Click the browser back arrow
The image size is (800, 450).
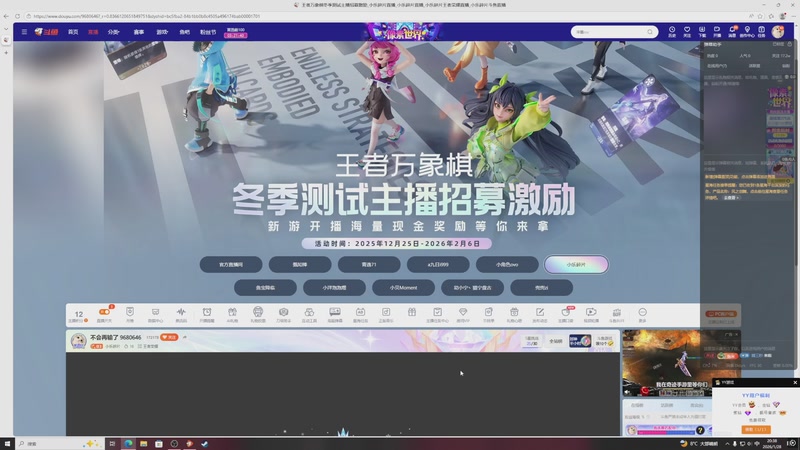coord(6,16)
